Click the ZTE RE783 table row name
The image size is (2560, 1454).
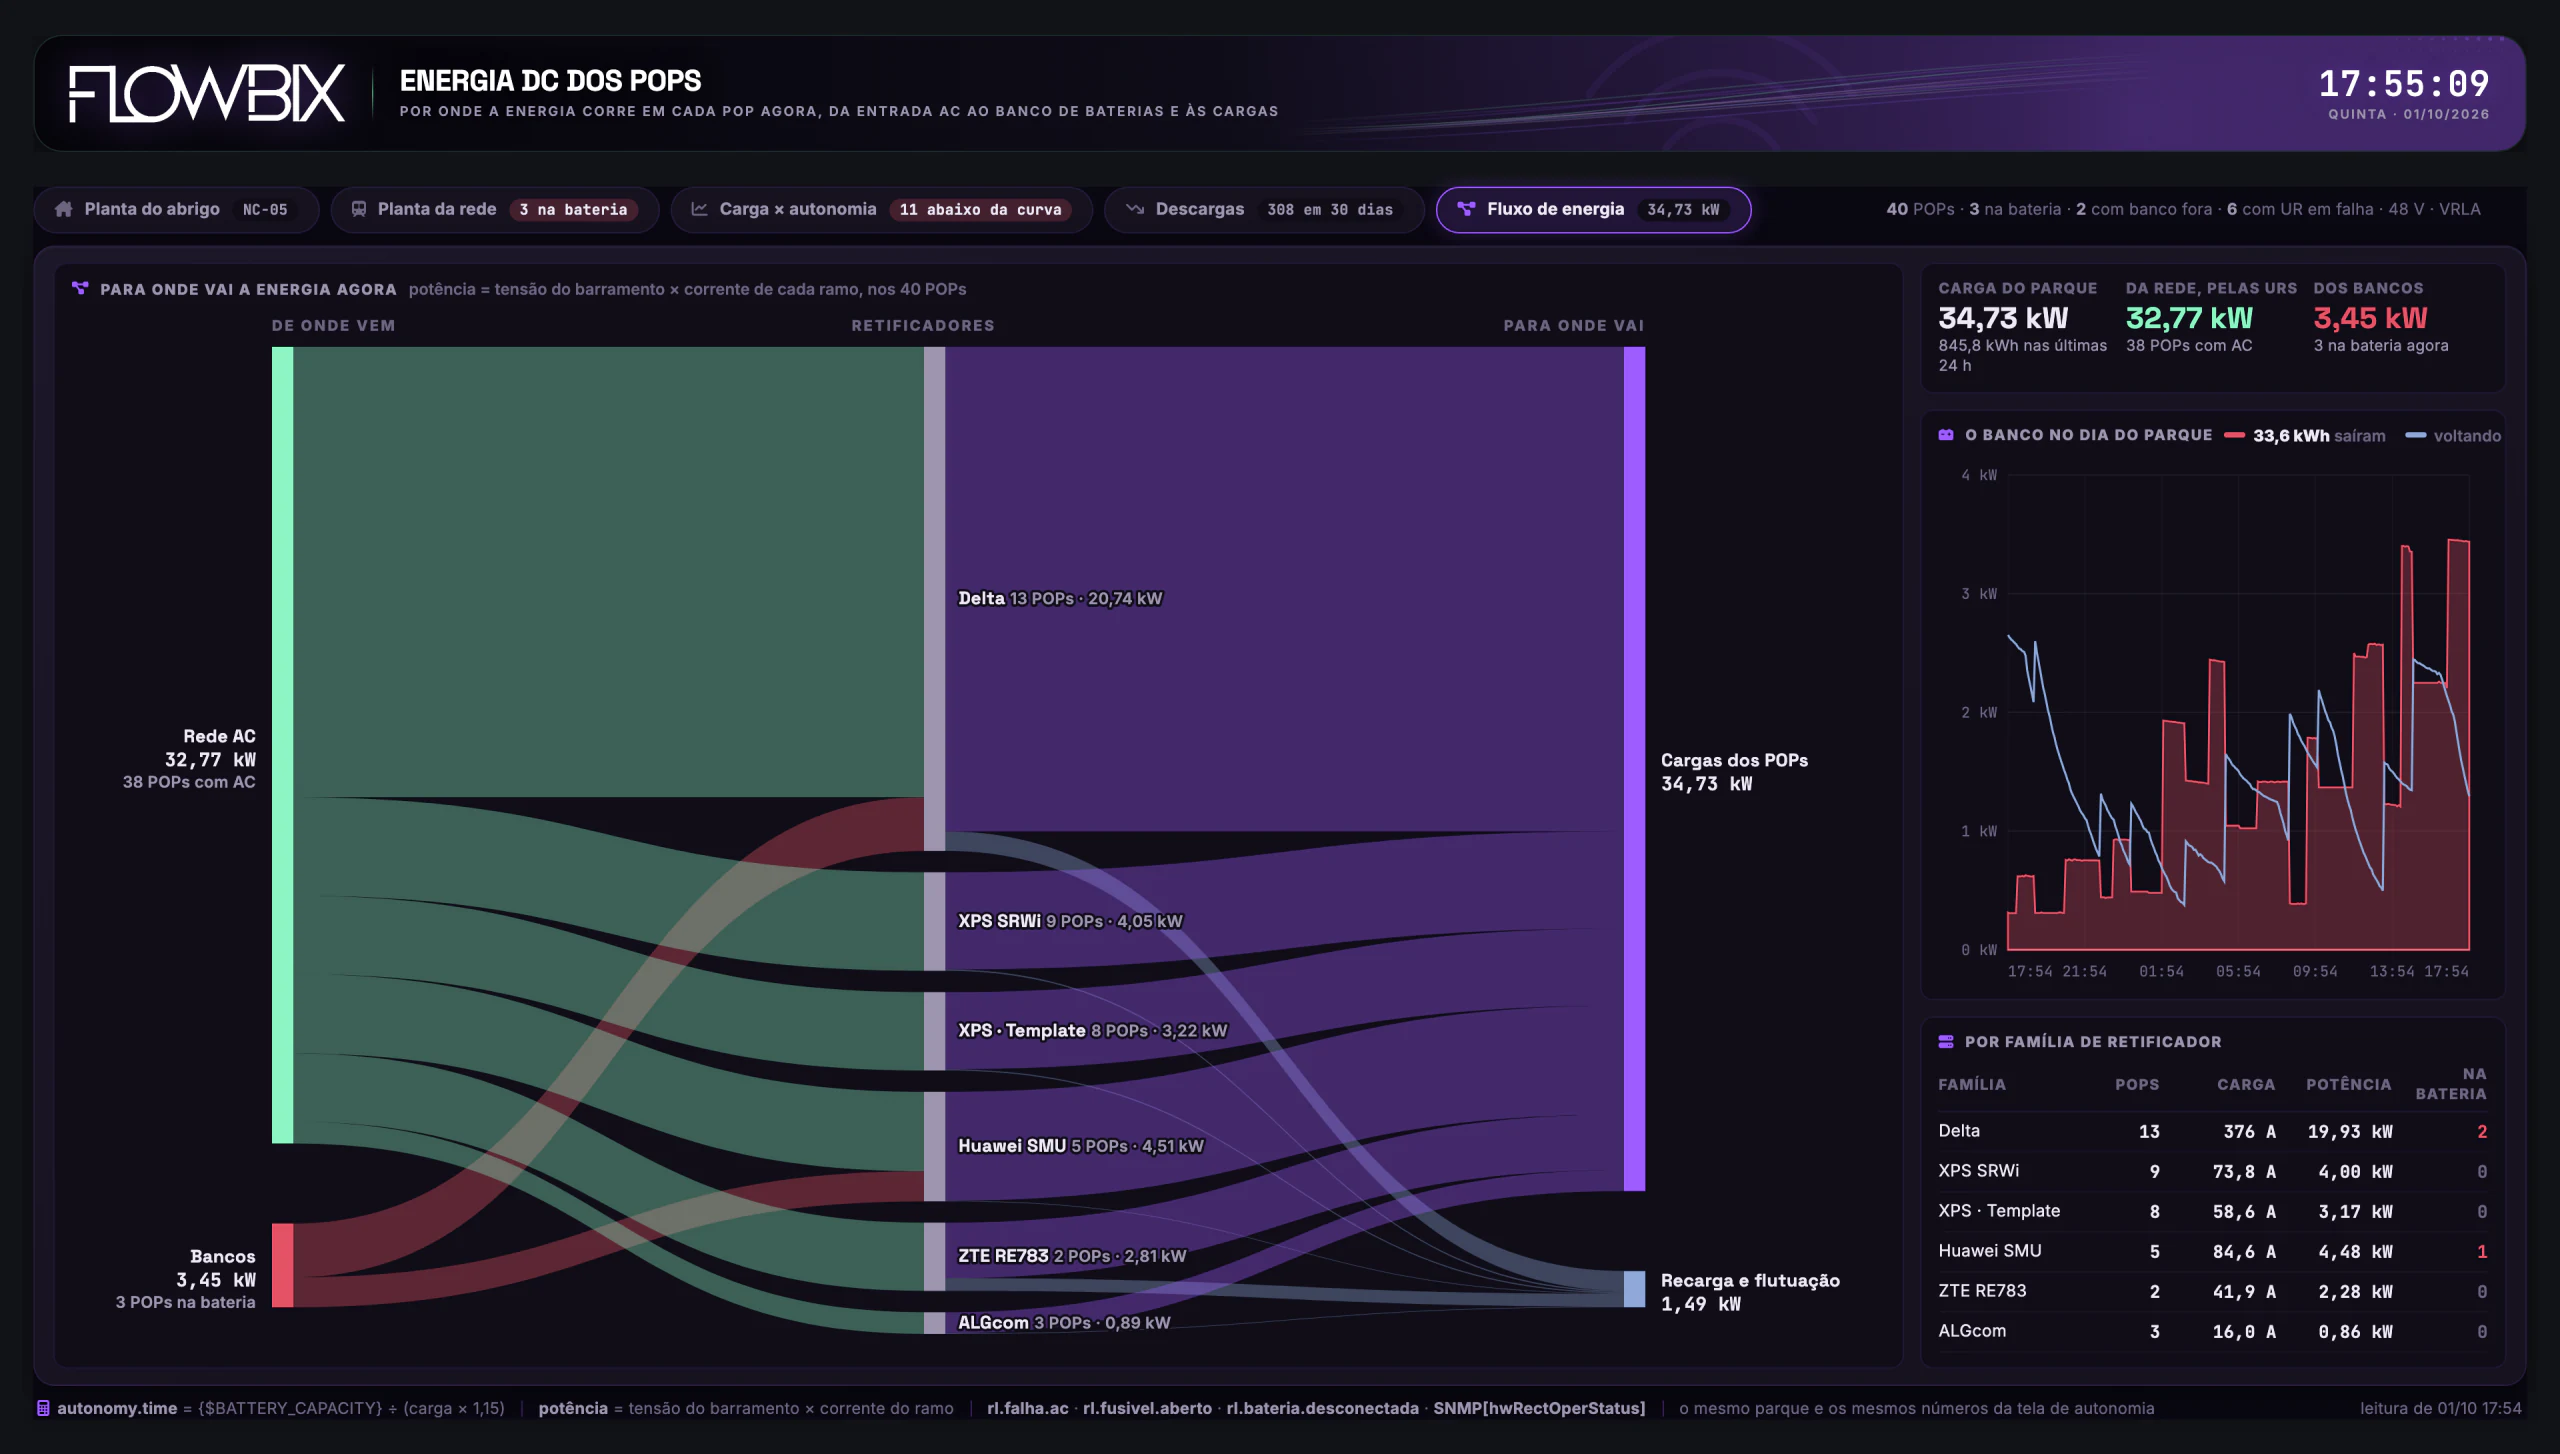pos(1982,1291)
